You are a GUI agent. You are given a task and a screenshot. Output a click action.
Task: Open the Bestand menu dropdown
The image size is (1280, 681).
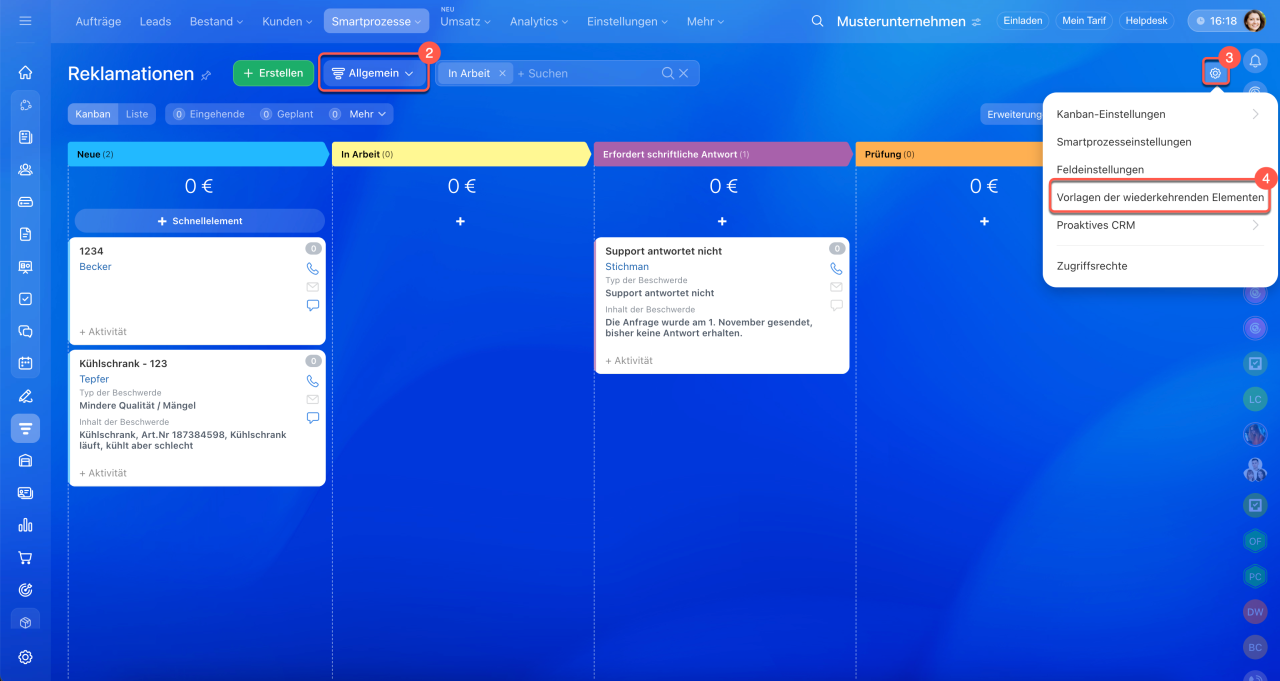click(x=216, y=21)
